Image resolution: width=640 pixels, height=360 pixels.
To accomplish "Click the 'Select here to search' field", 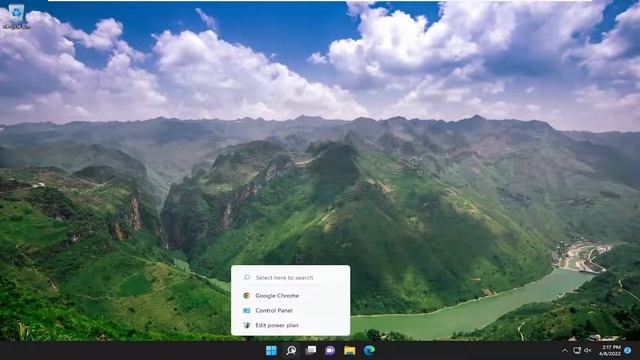I will click(291, 278).
